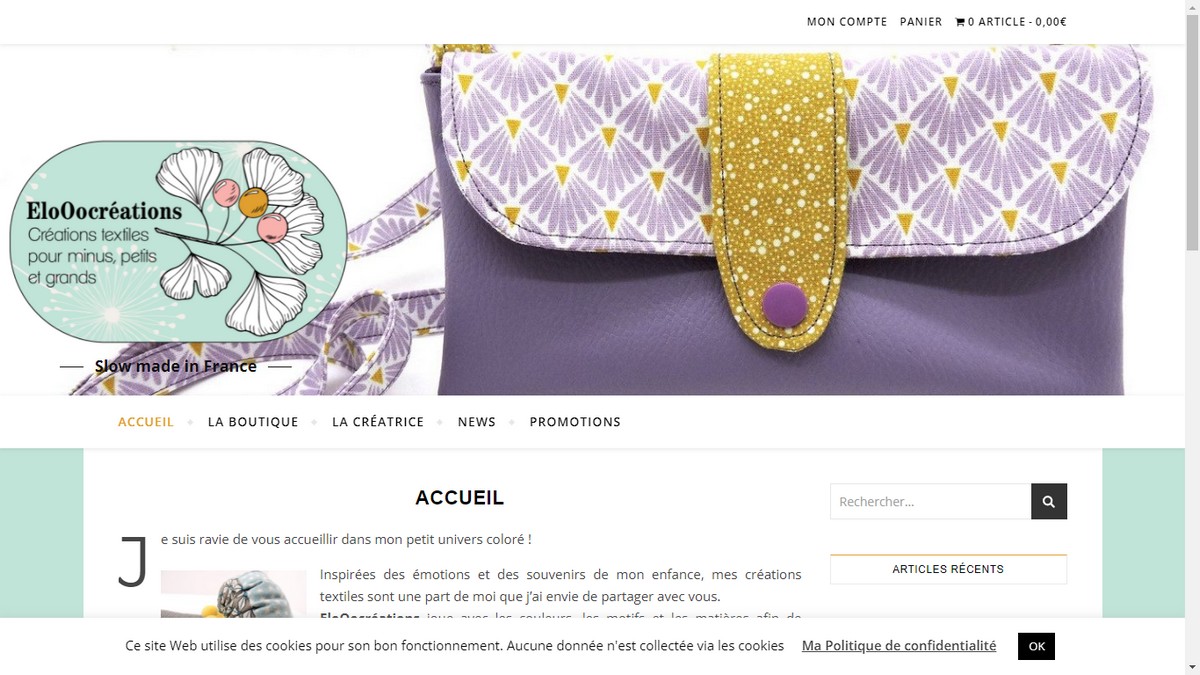Open the MON COMPTE menu
1200x675 pixels.
(847, 22)
